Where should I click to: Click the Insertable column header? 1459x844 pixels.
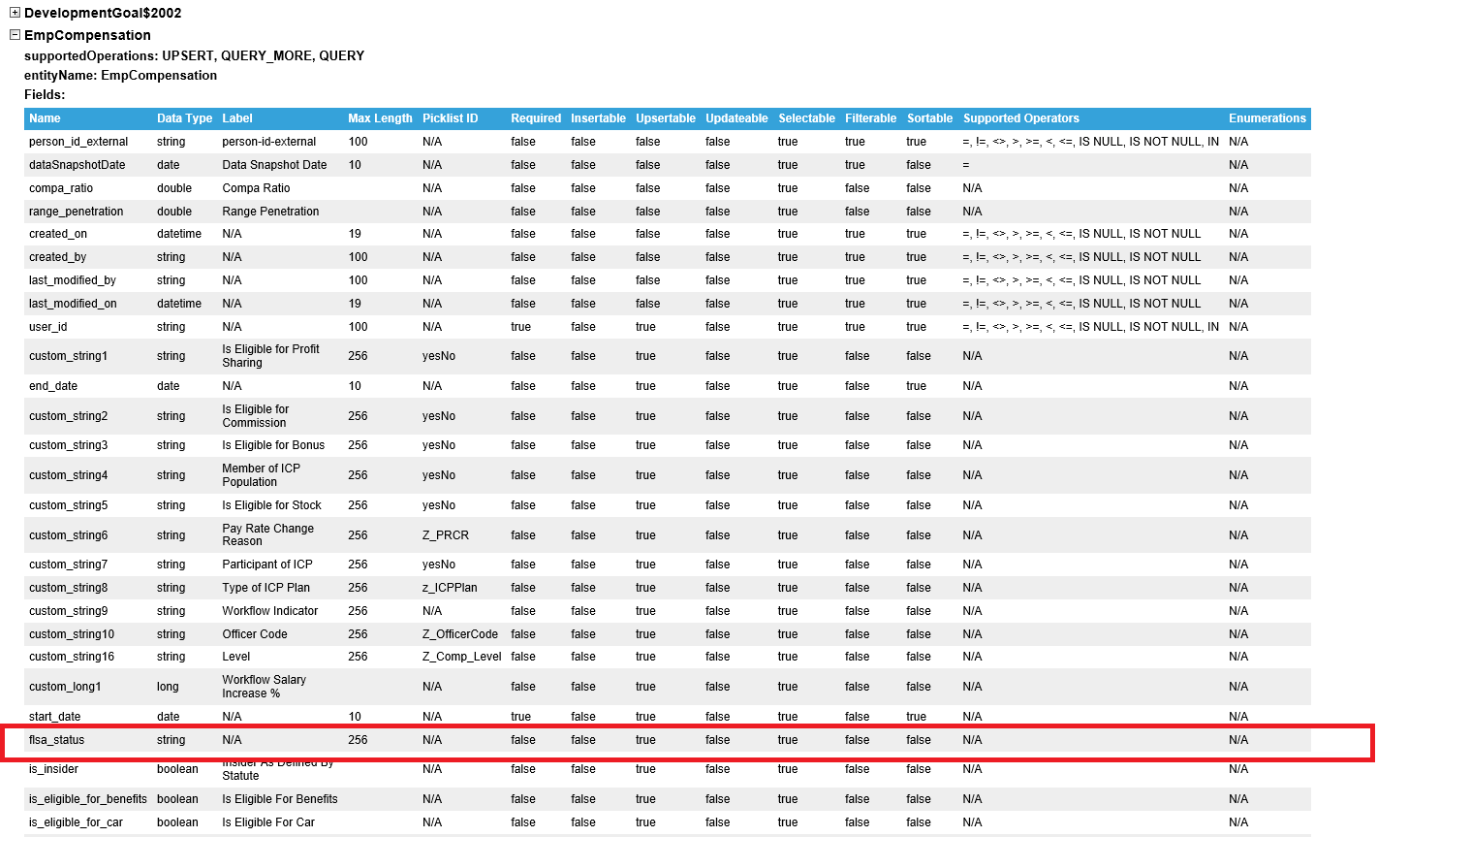(598, 118)
